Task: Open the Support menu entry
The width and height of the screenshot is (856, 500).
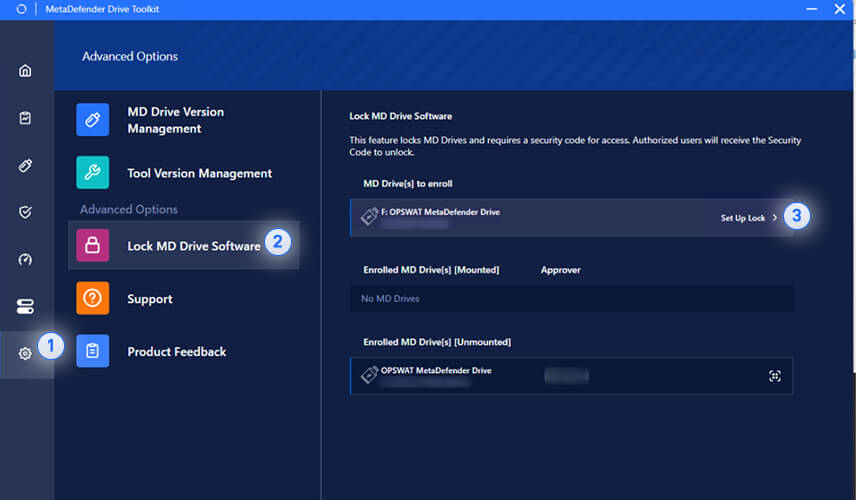Action: [x=150, y=299]
